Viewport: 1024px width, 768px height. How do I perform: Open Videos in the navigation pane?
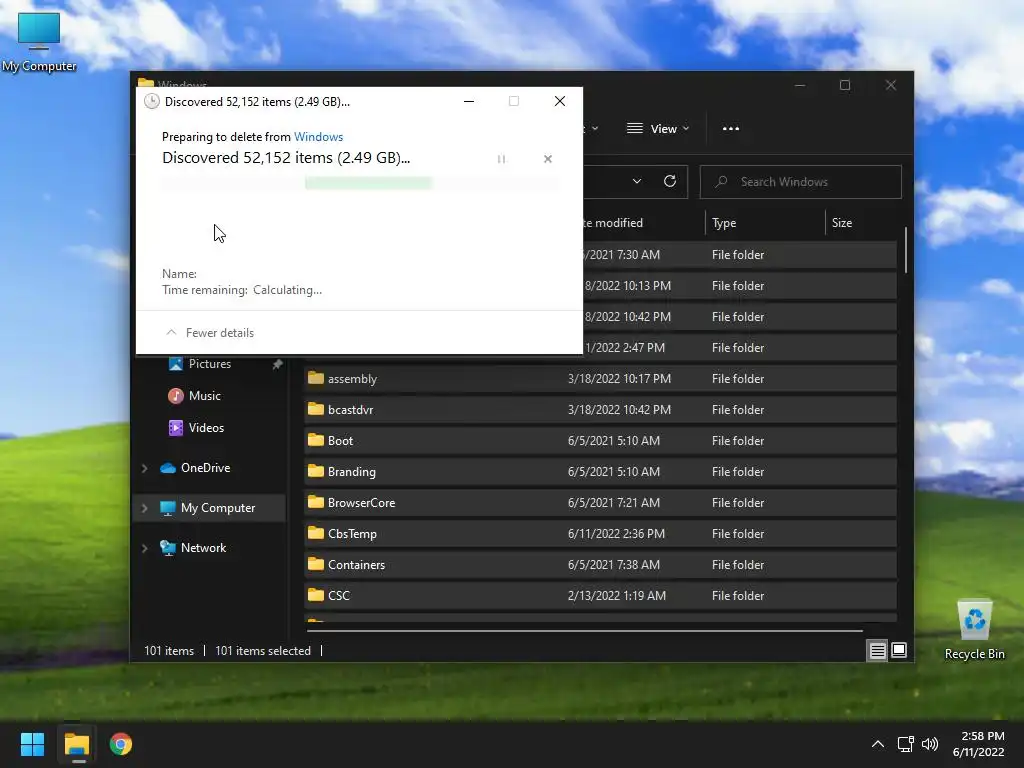(x=206, y=428)
